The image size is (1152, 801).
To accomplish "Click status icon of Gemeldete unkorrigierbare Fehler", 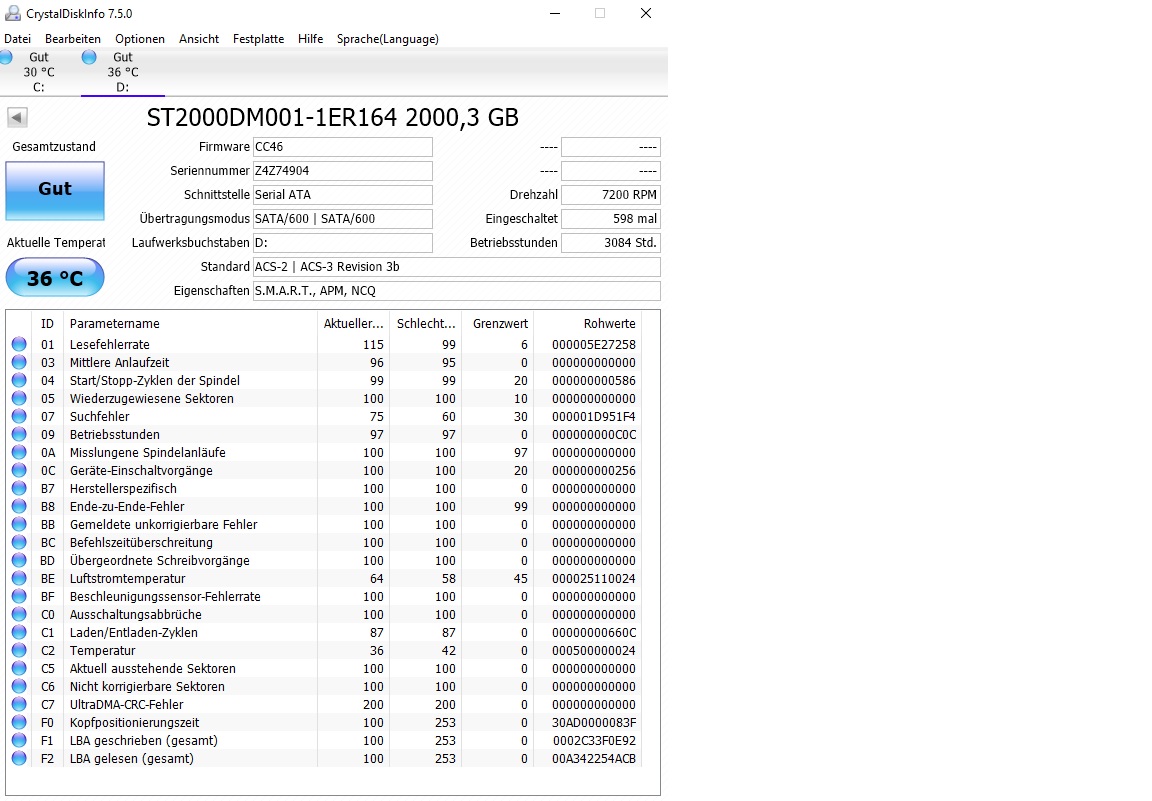I will [19, 524].
